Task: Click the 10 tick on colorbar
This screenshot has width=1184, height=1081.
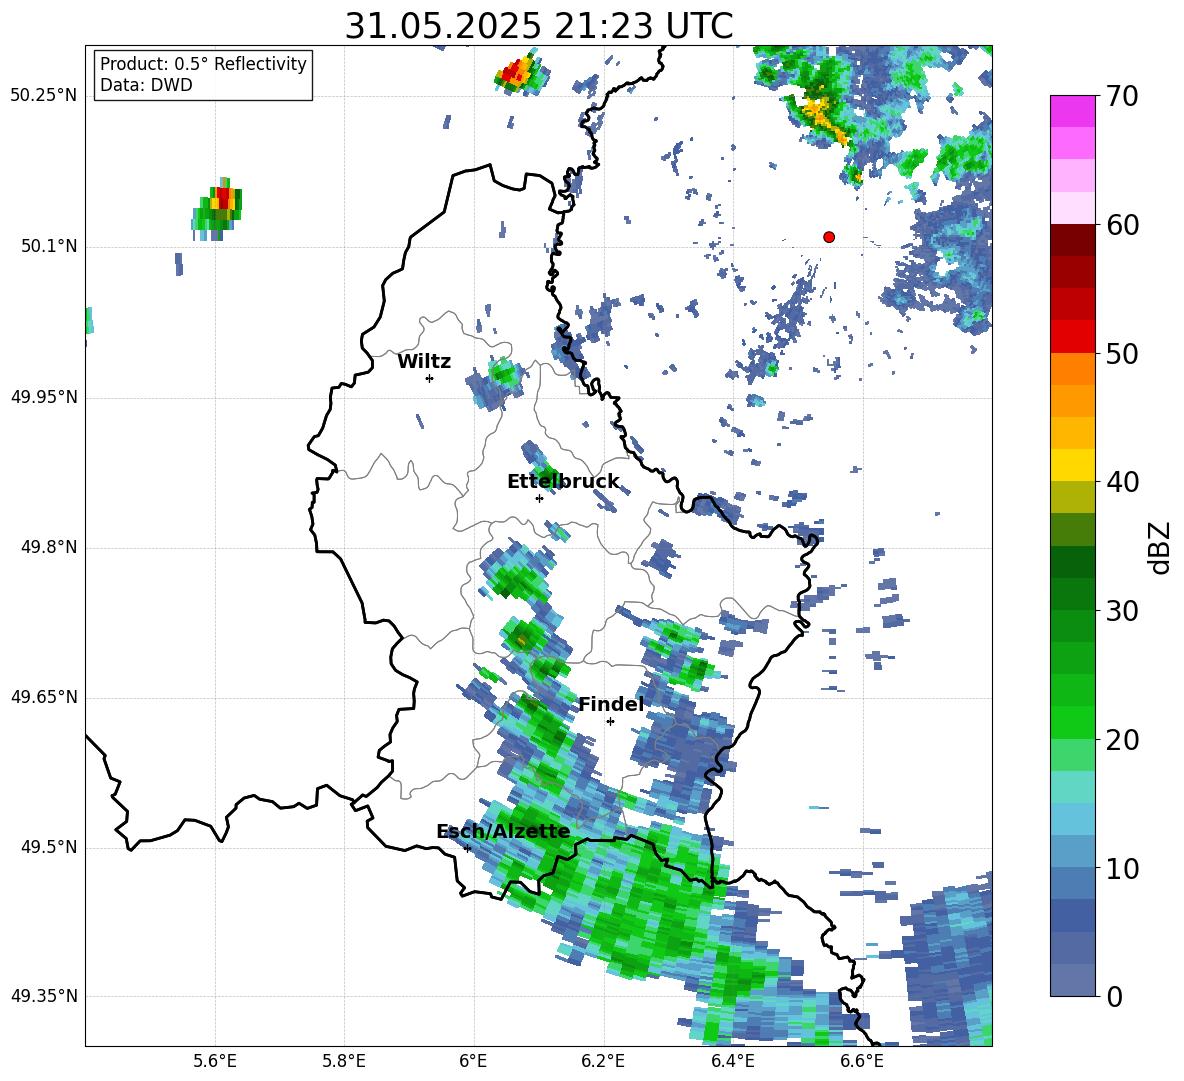Action: 1123,869
